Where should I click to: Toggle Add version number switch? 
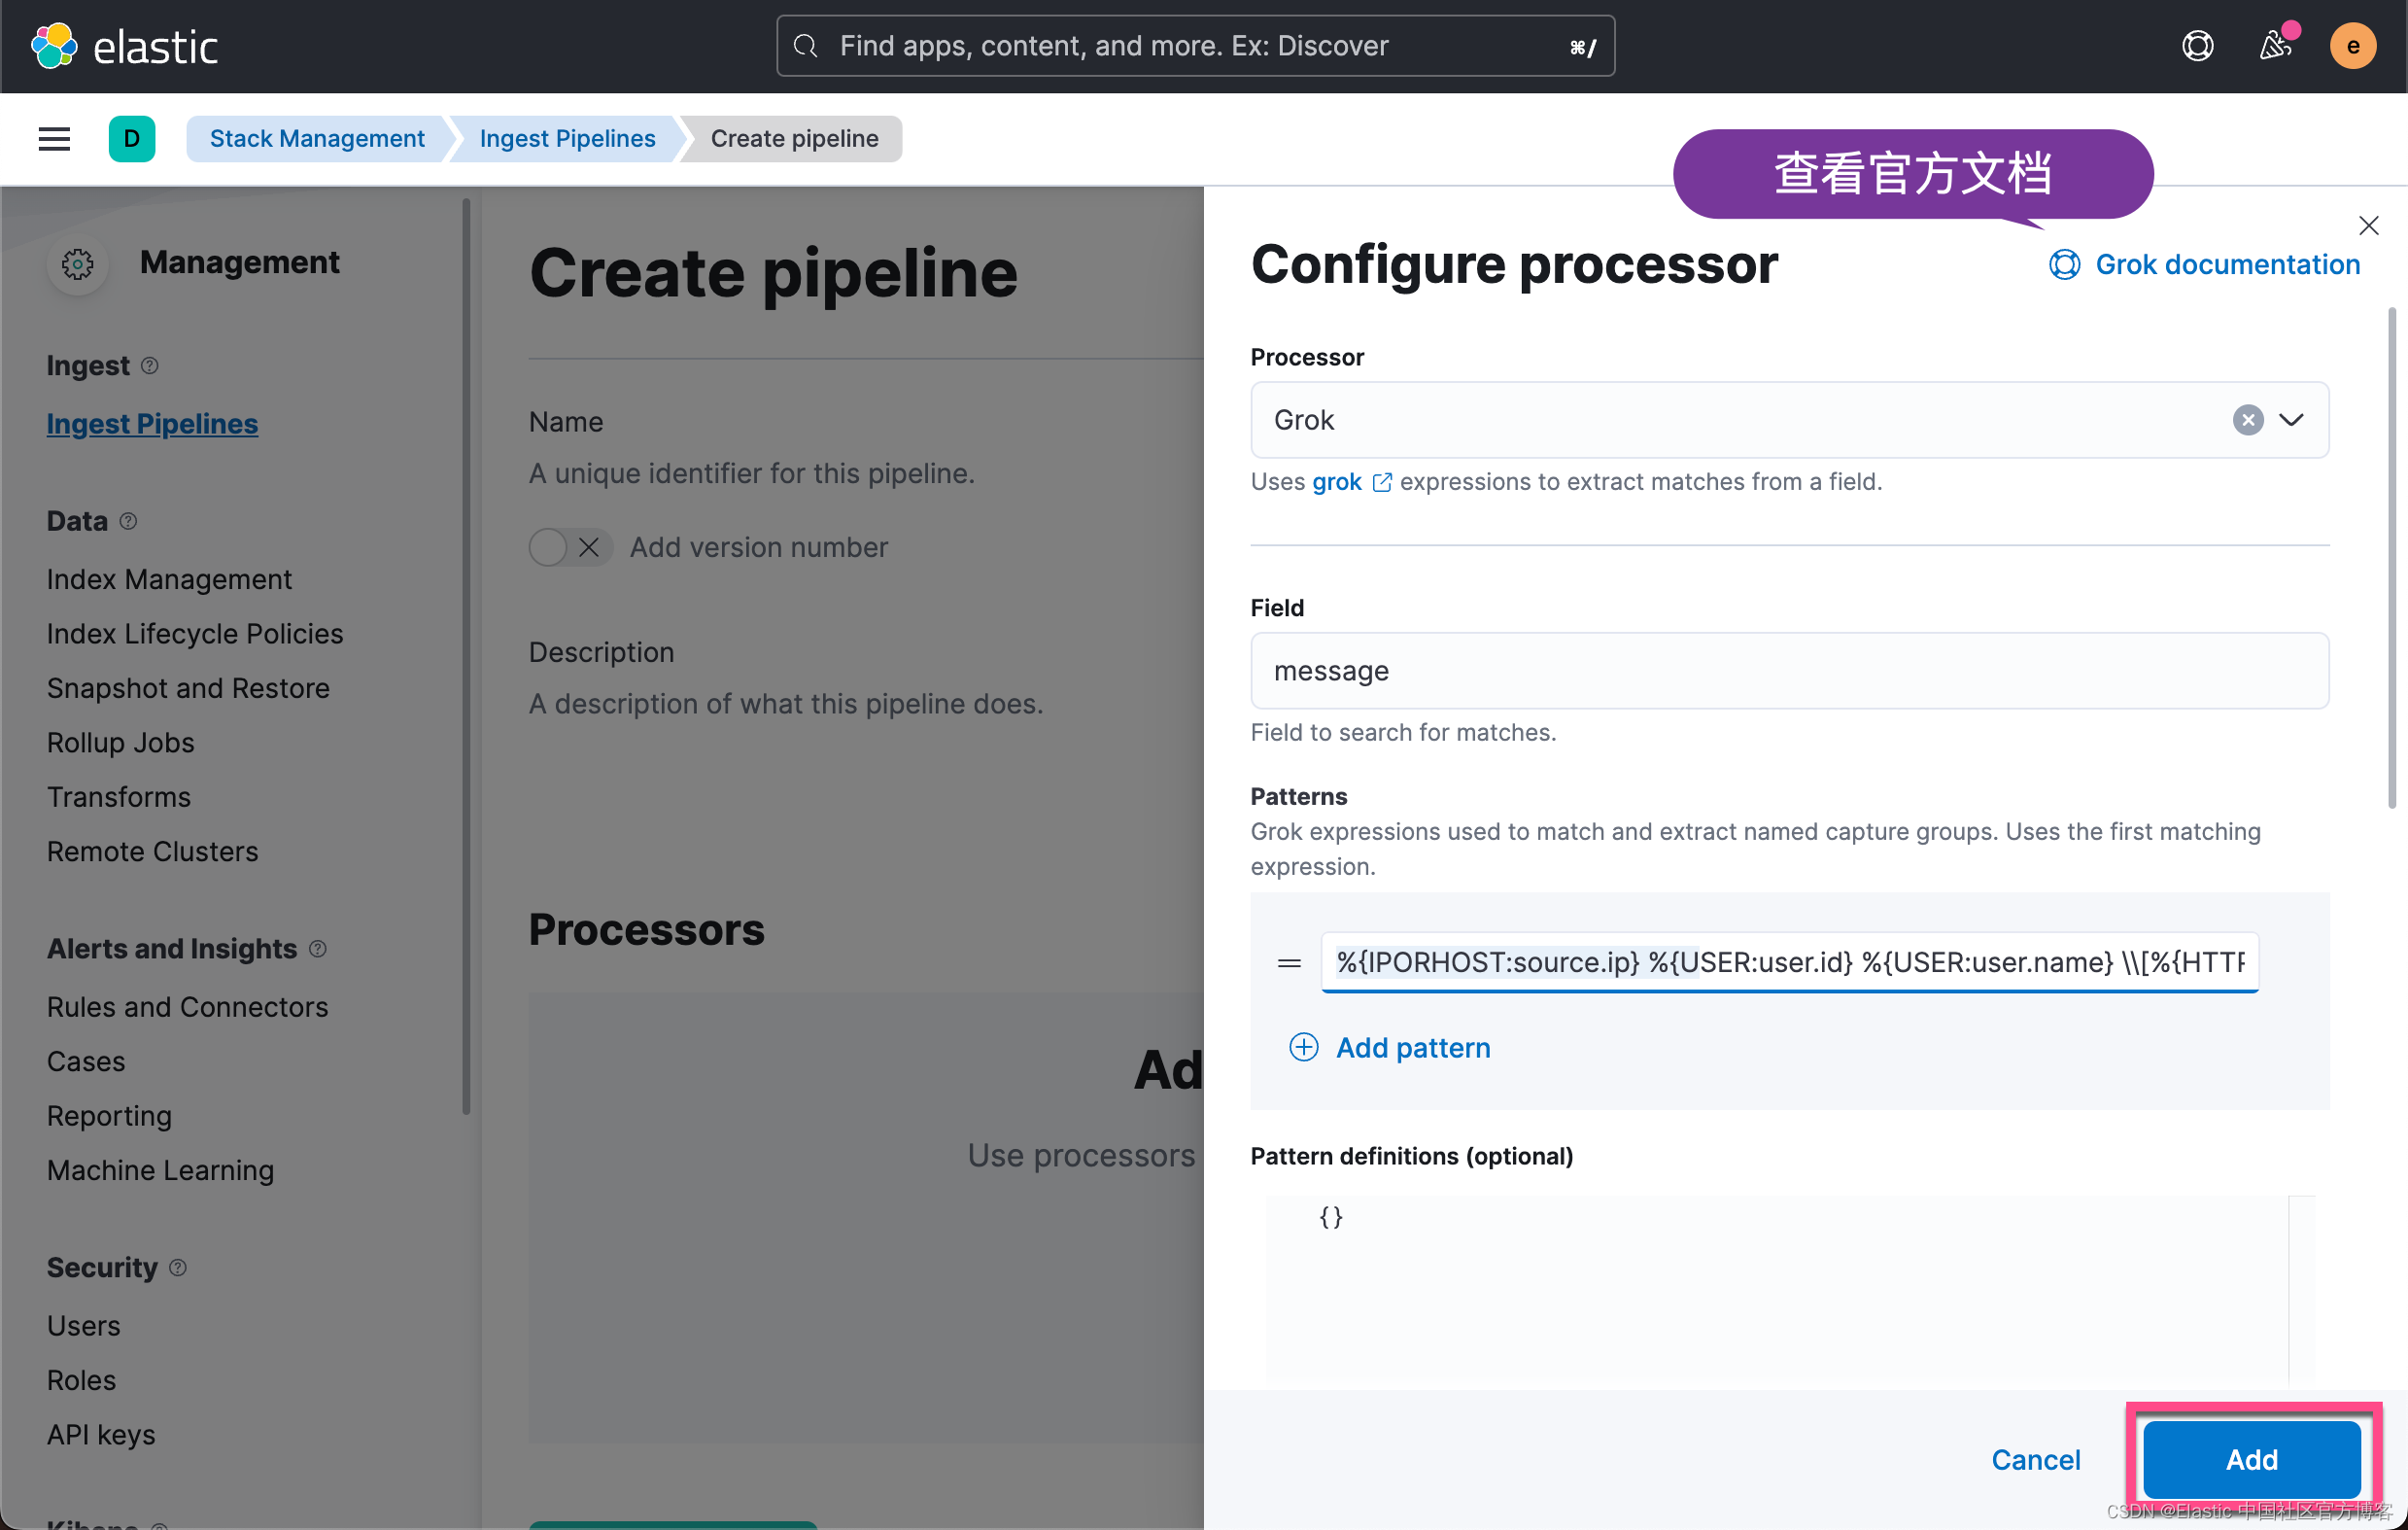pos(570,547)
